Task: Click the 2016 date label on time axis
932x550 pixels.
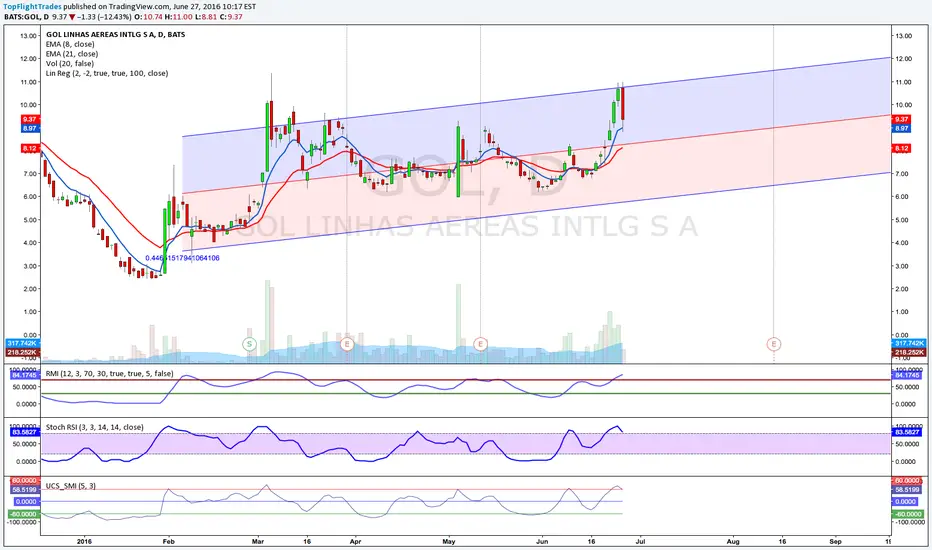Action: [x=84, y=542]
